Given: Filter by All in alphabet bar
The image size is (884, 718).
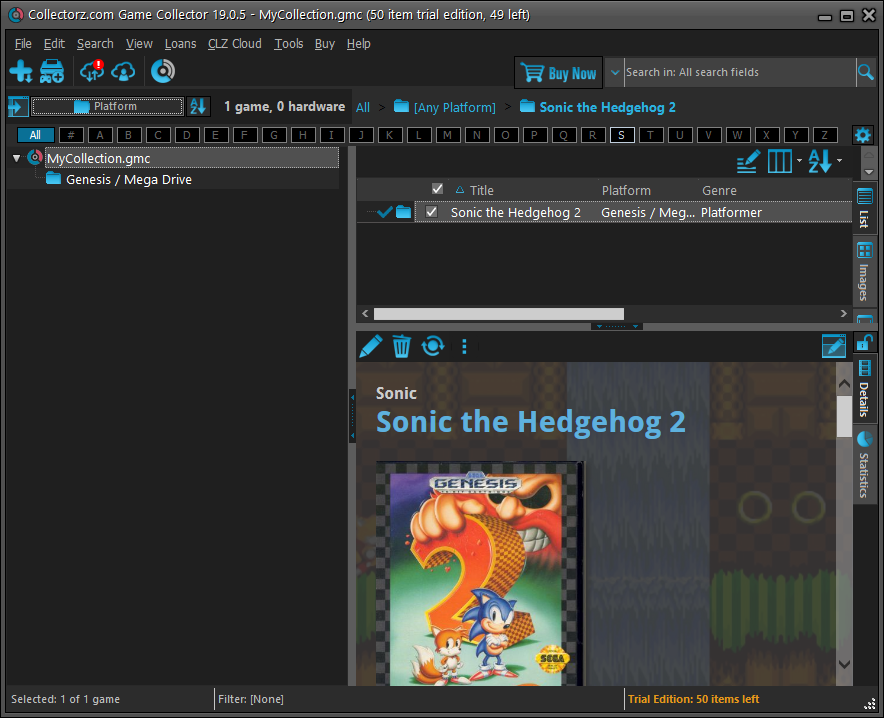Looking at the screenshot, I should (36, 135).
